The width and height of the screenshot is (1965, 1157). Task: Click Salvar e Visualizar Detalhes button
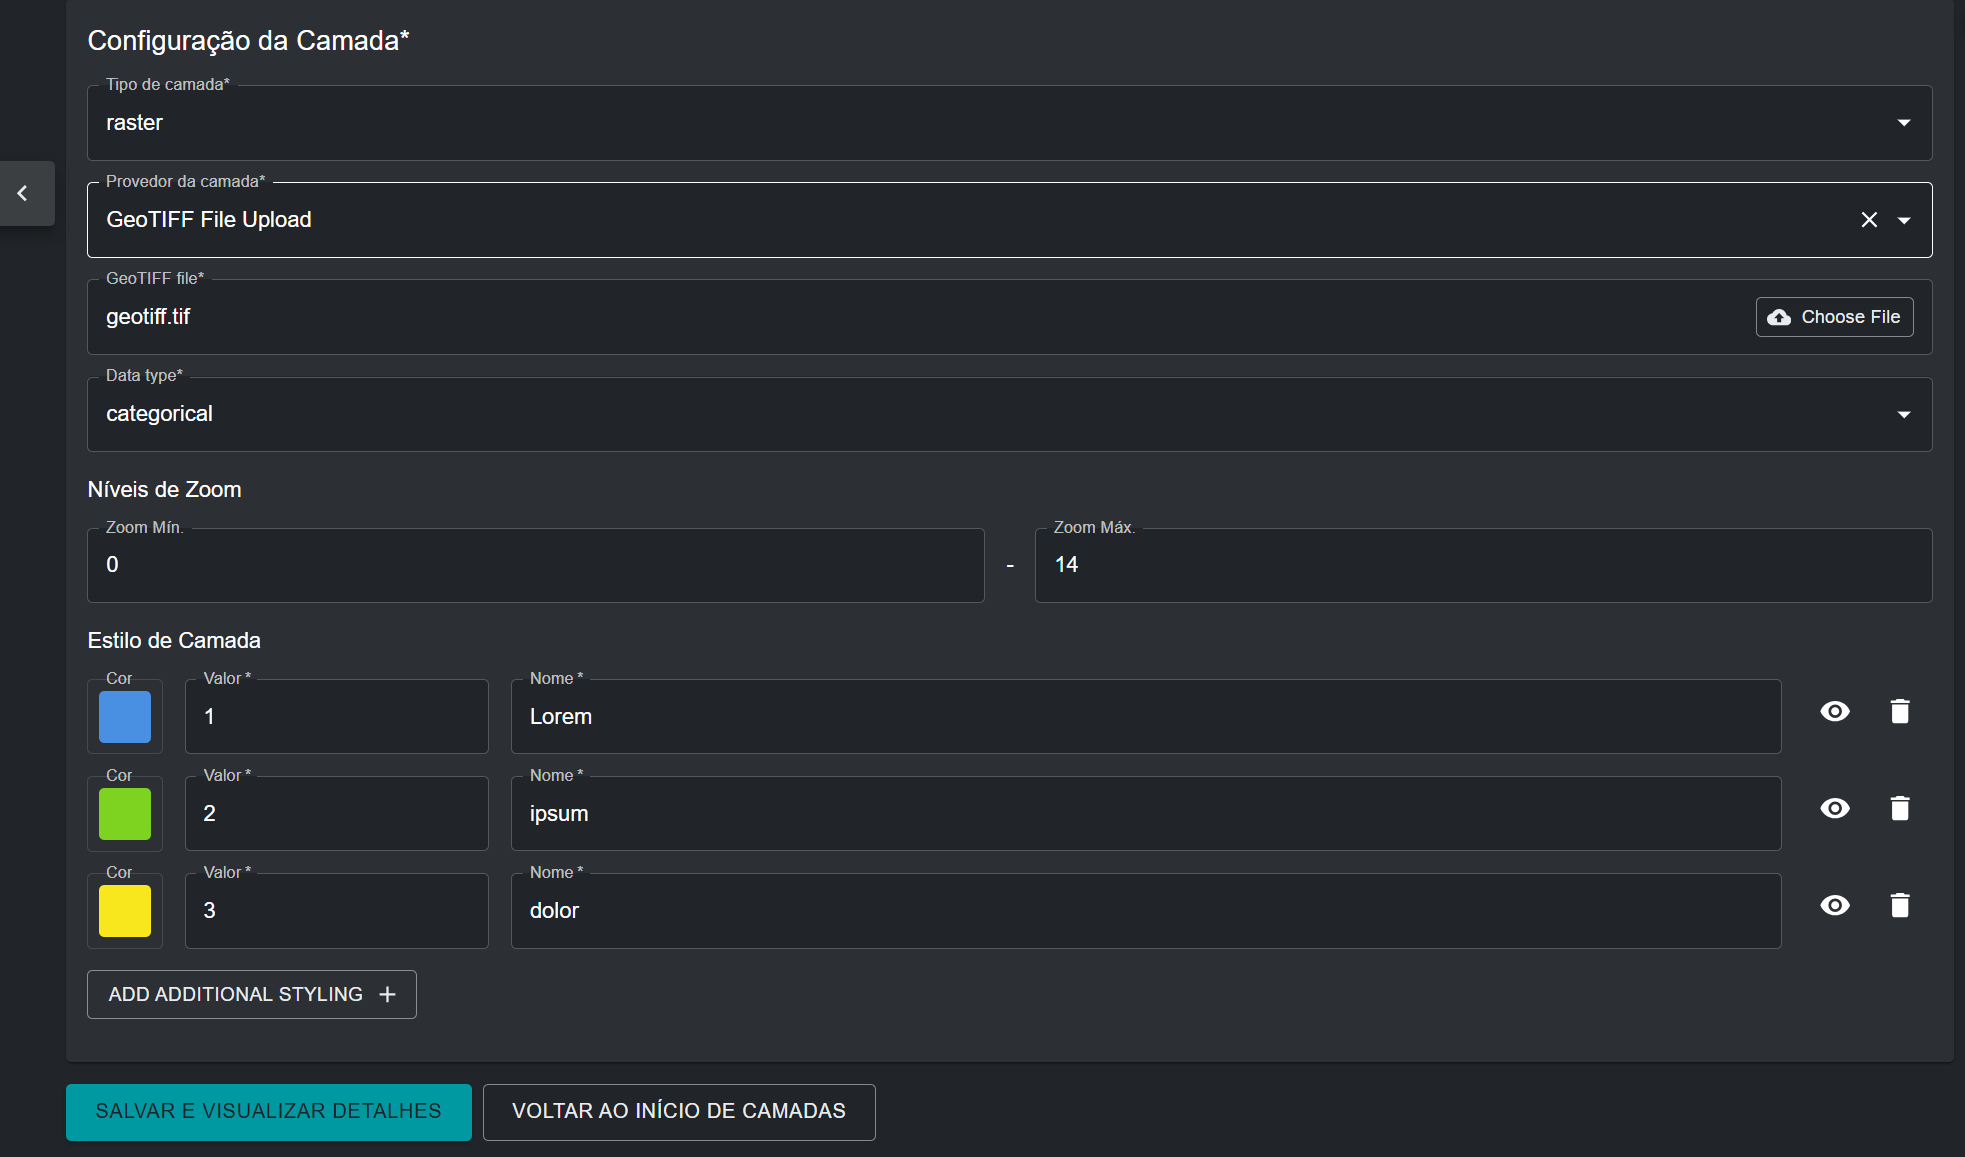(x=268, y=1111)
